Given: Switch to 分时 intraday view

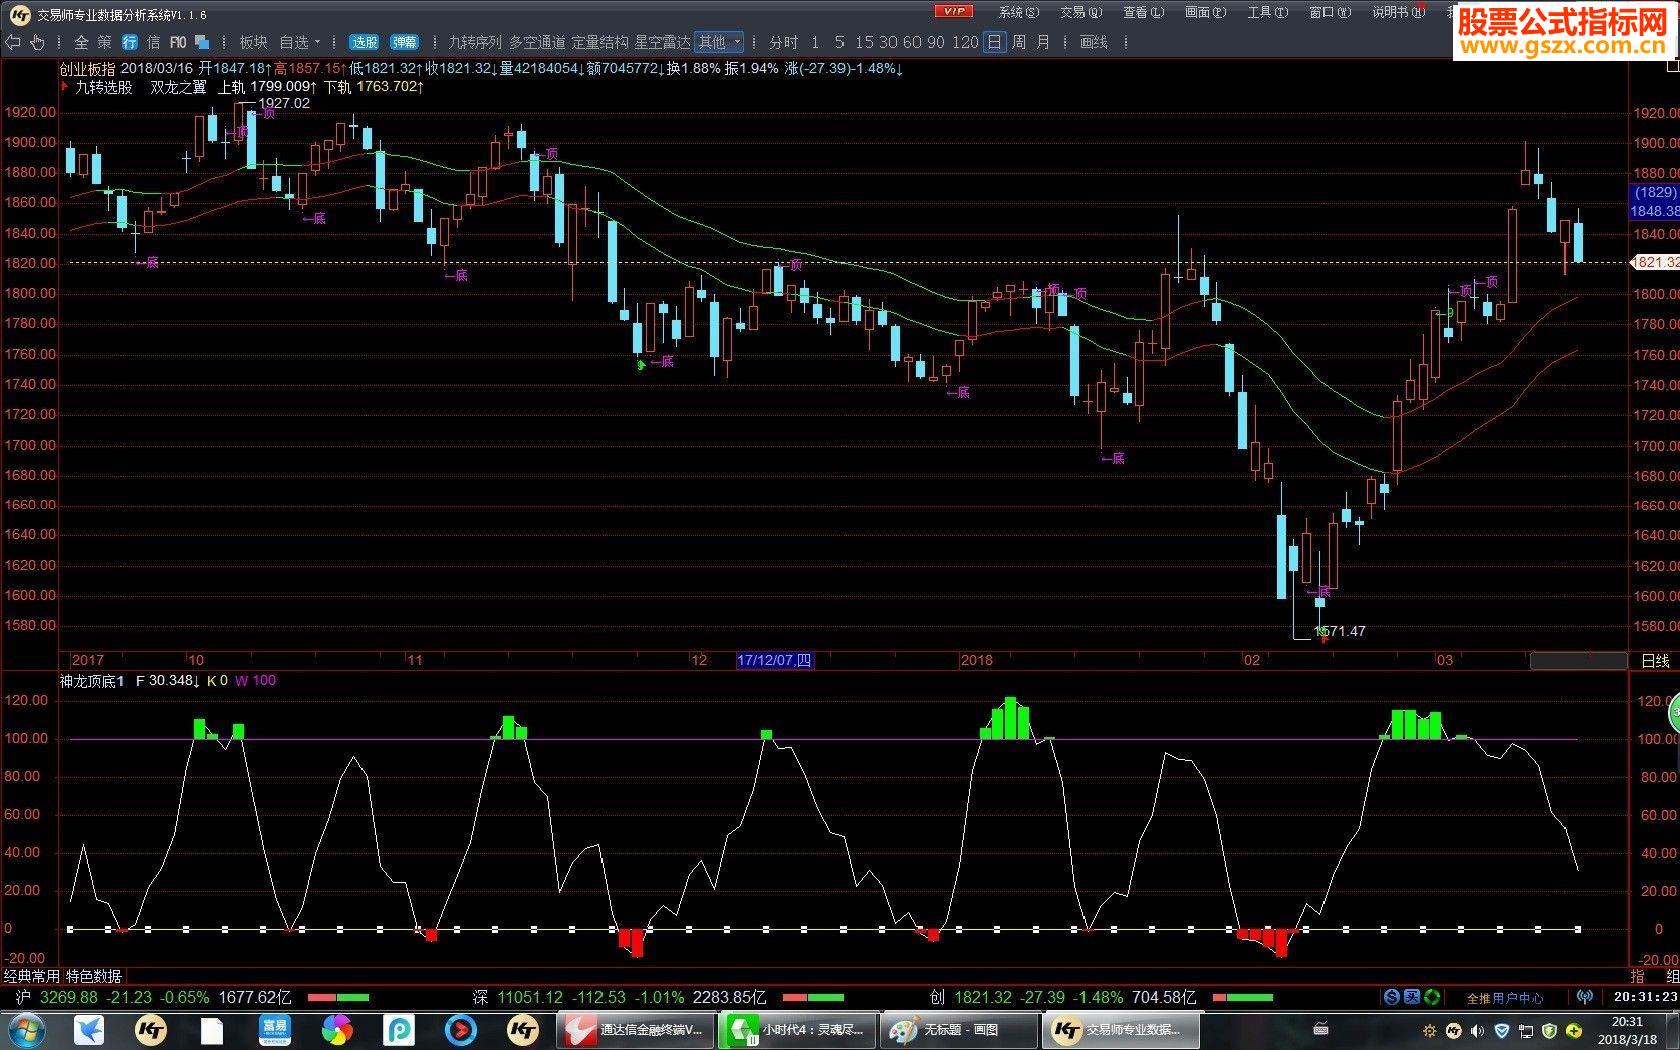Looking at the screenshot, I should coord(784,42).
